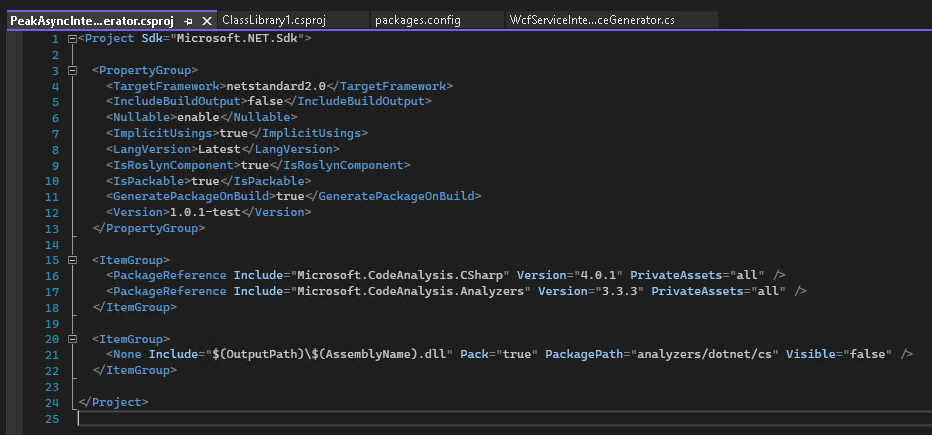Click the LangVersion Latest value
This screenshot has width=932, height=435.
coord(219,149)
